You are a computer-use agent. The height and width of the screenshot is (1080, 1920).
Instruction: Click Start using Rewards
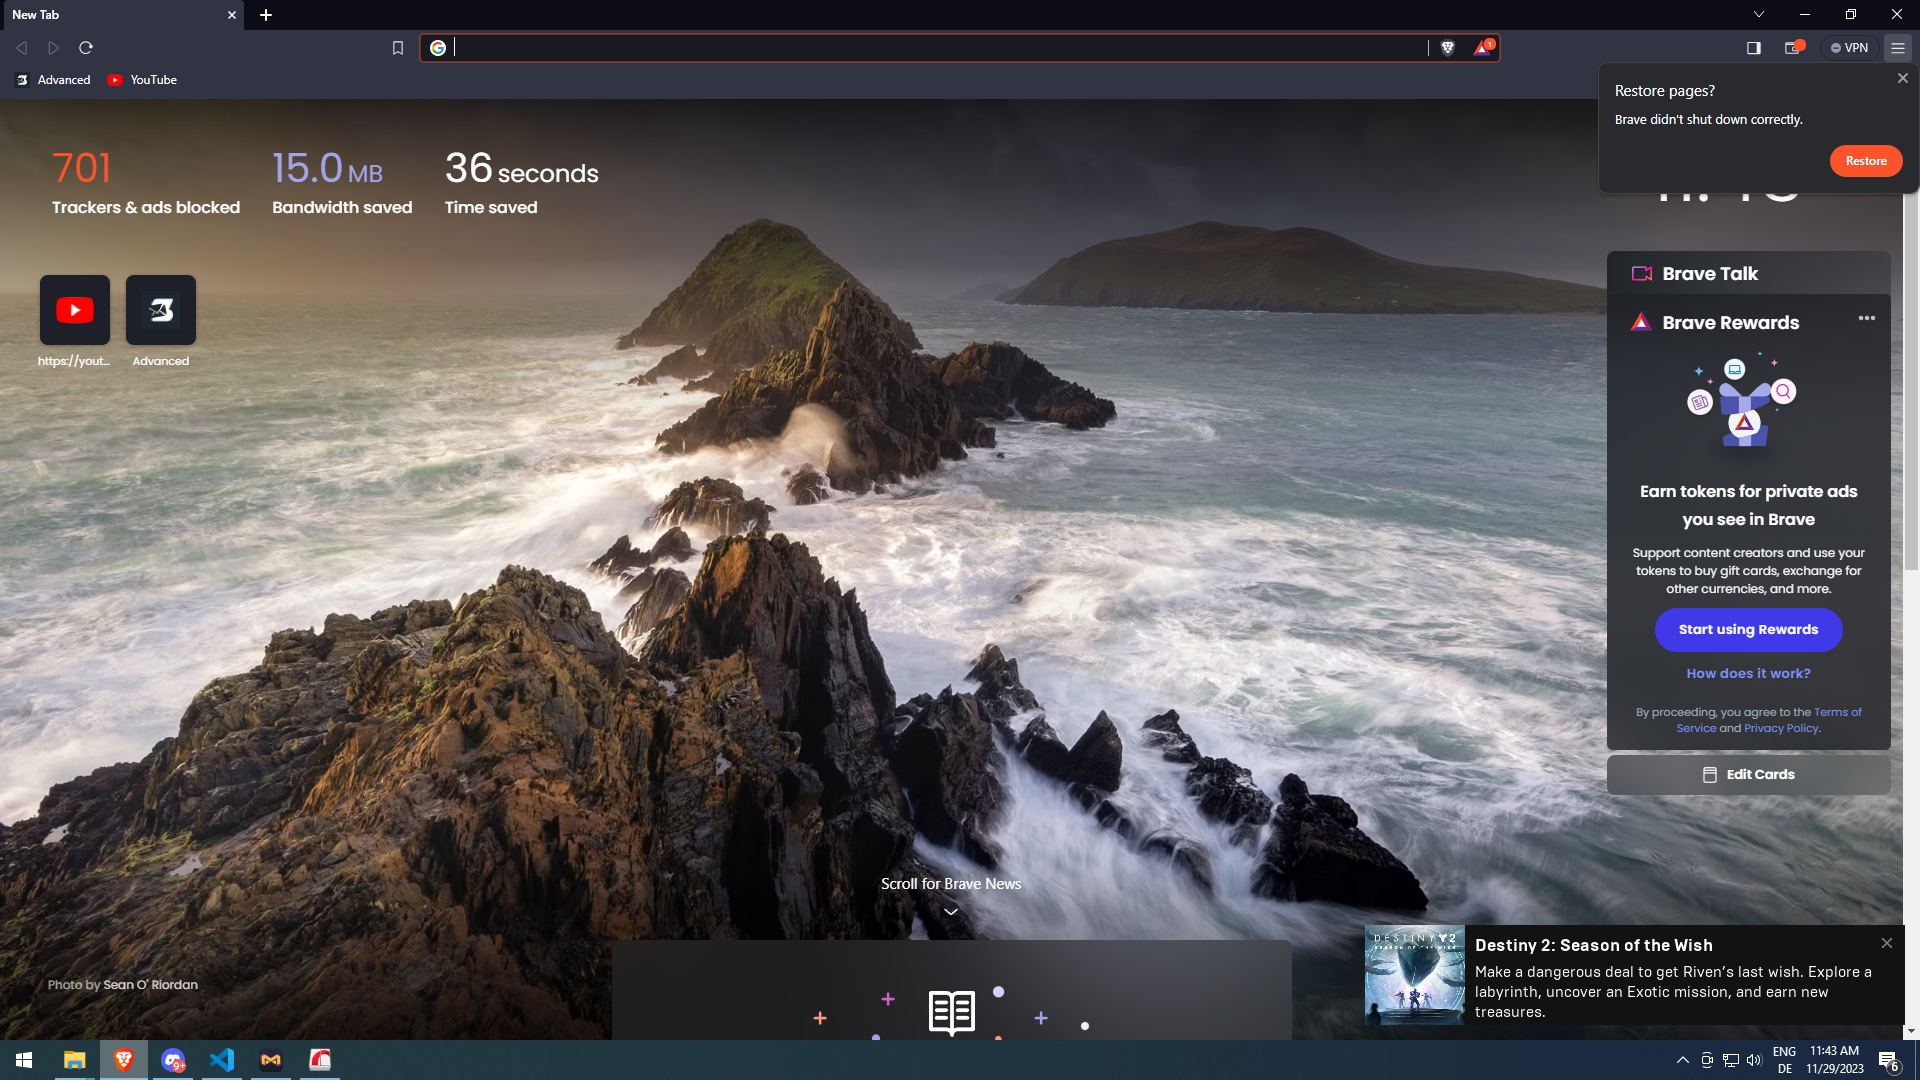tap(1748, 629)
